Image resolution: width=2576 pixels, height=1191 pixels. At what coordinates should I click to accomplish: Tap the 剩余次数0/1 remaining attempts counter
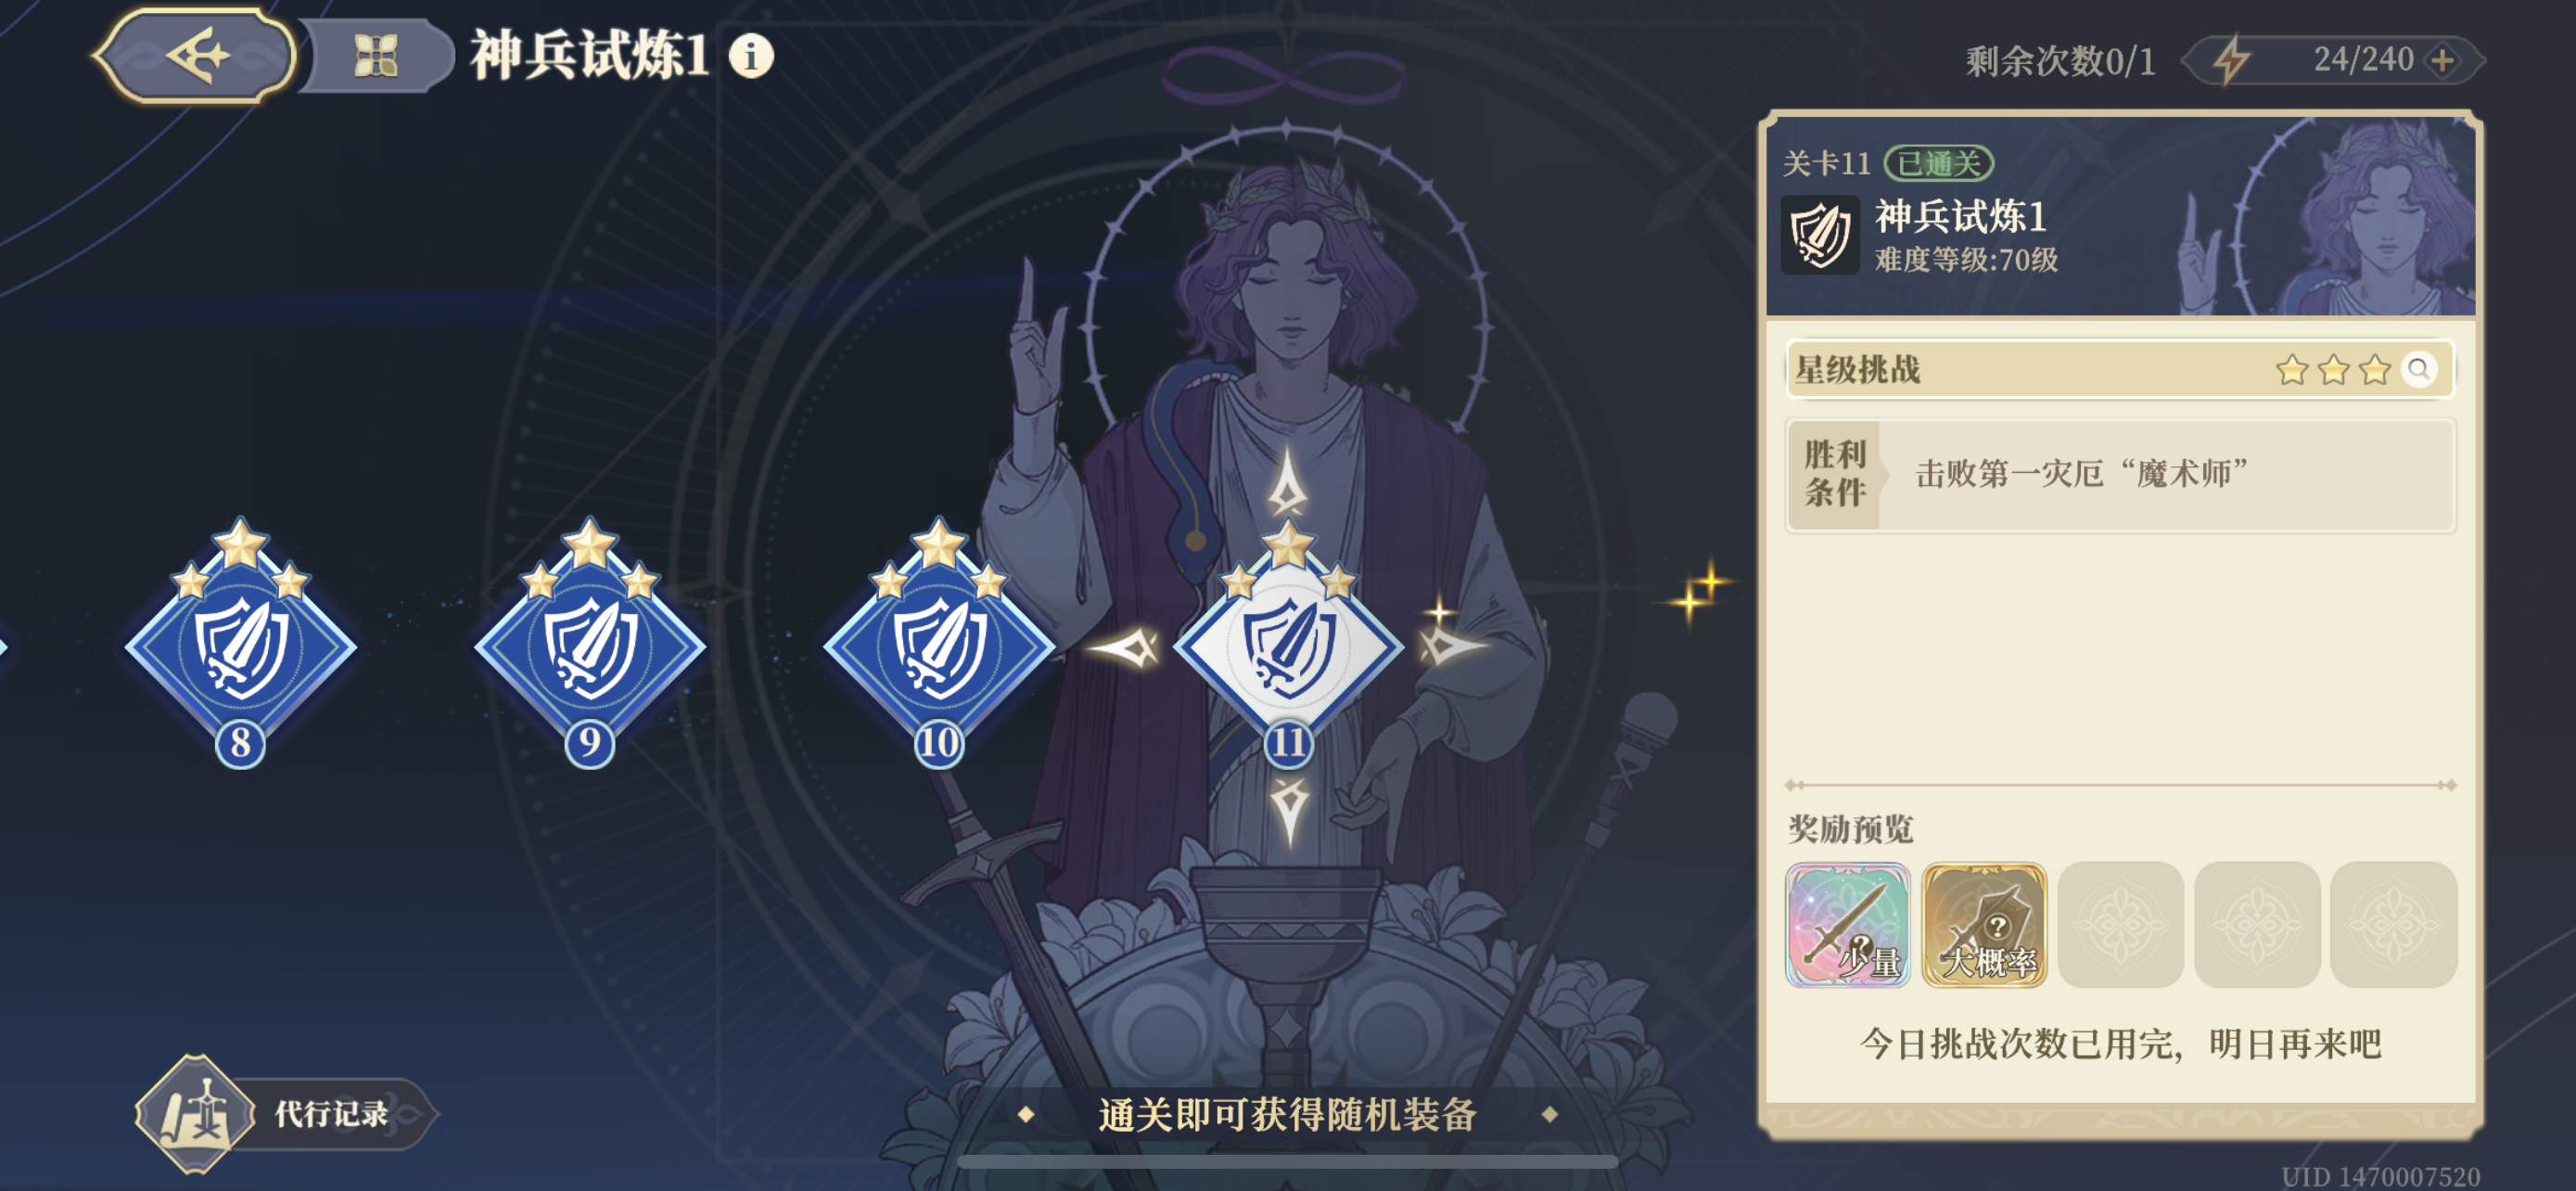coord(2060,61)
